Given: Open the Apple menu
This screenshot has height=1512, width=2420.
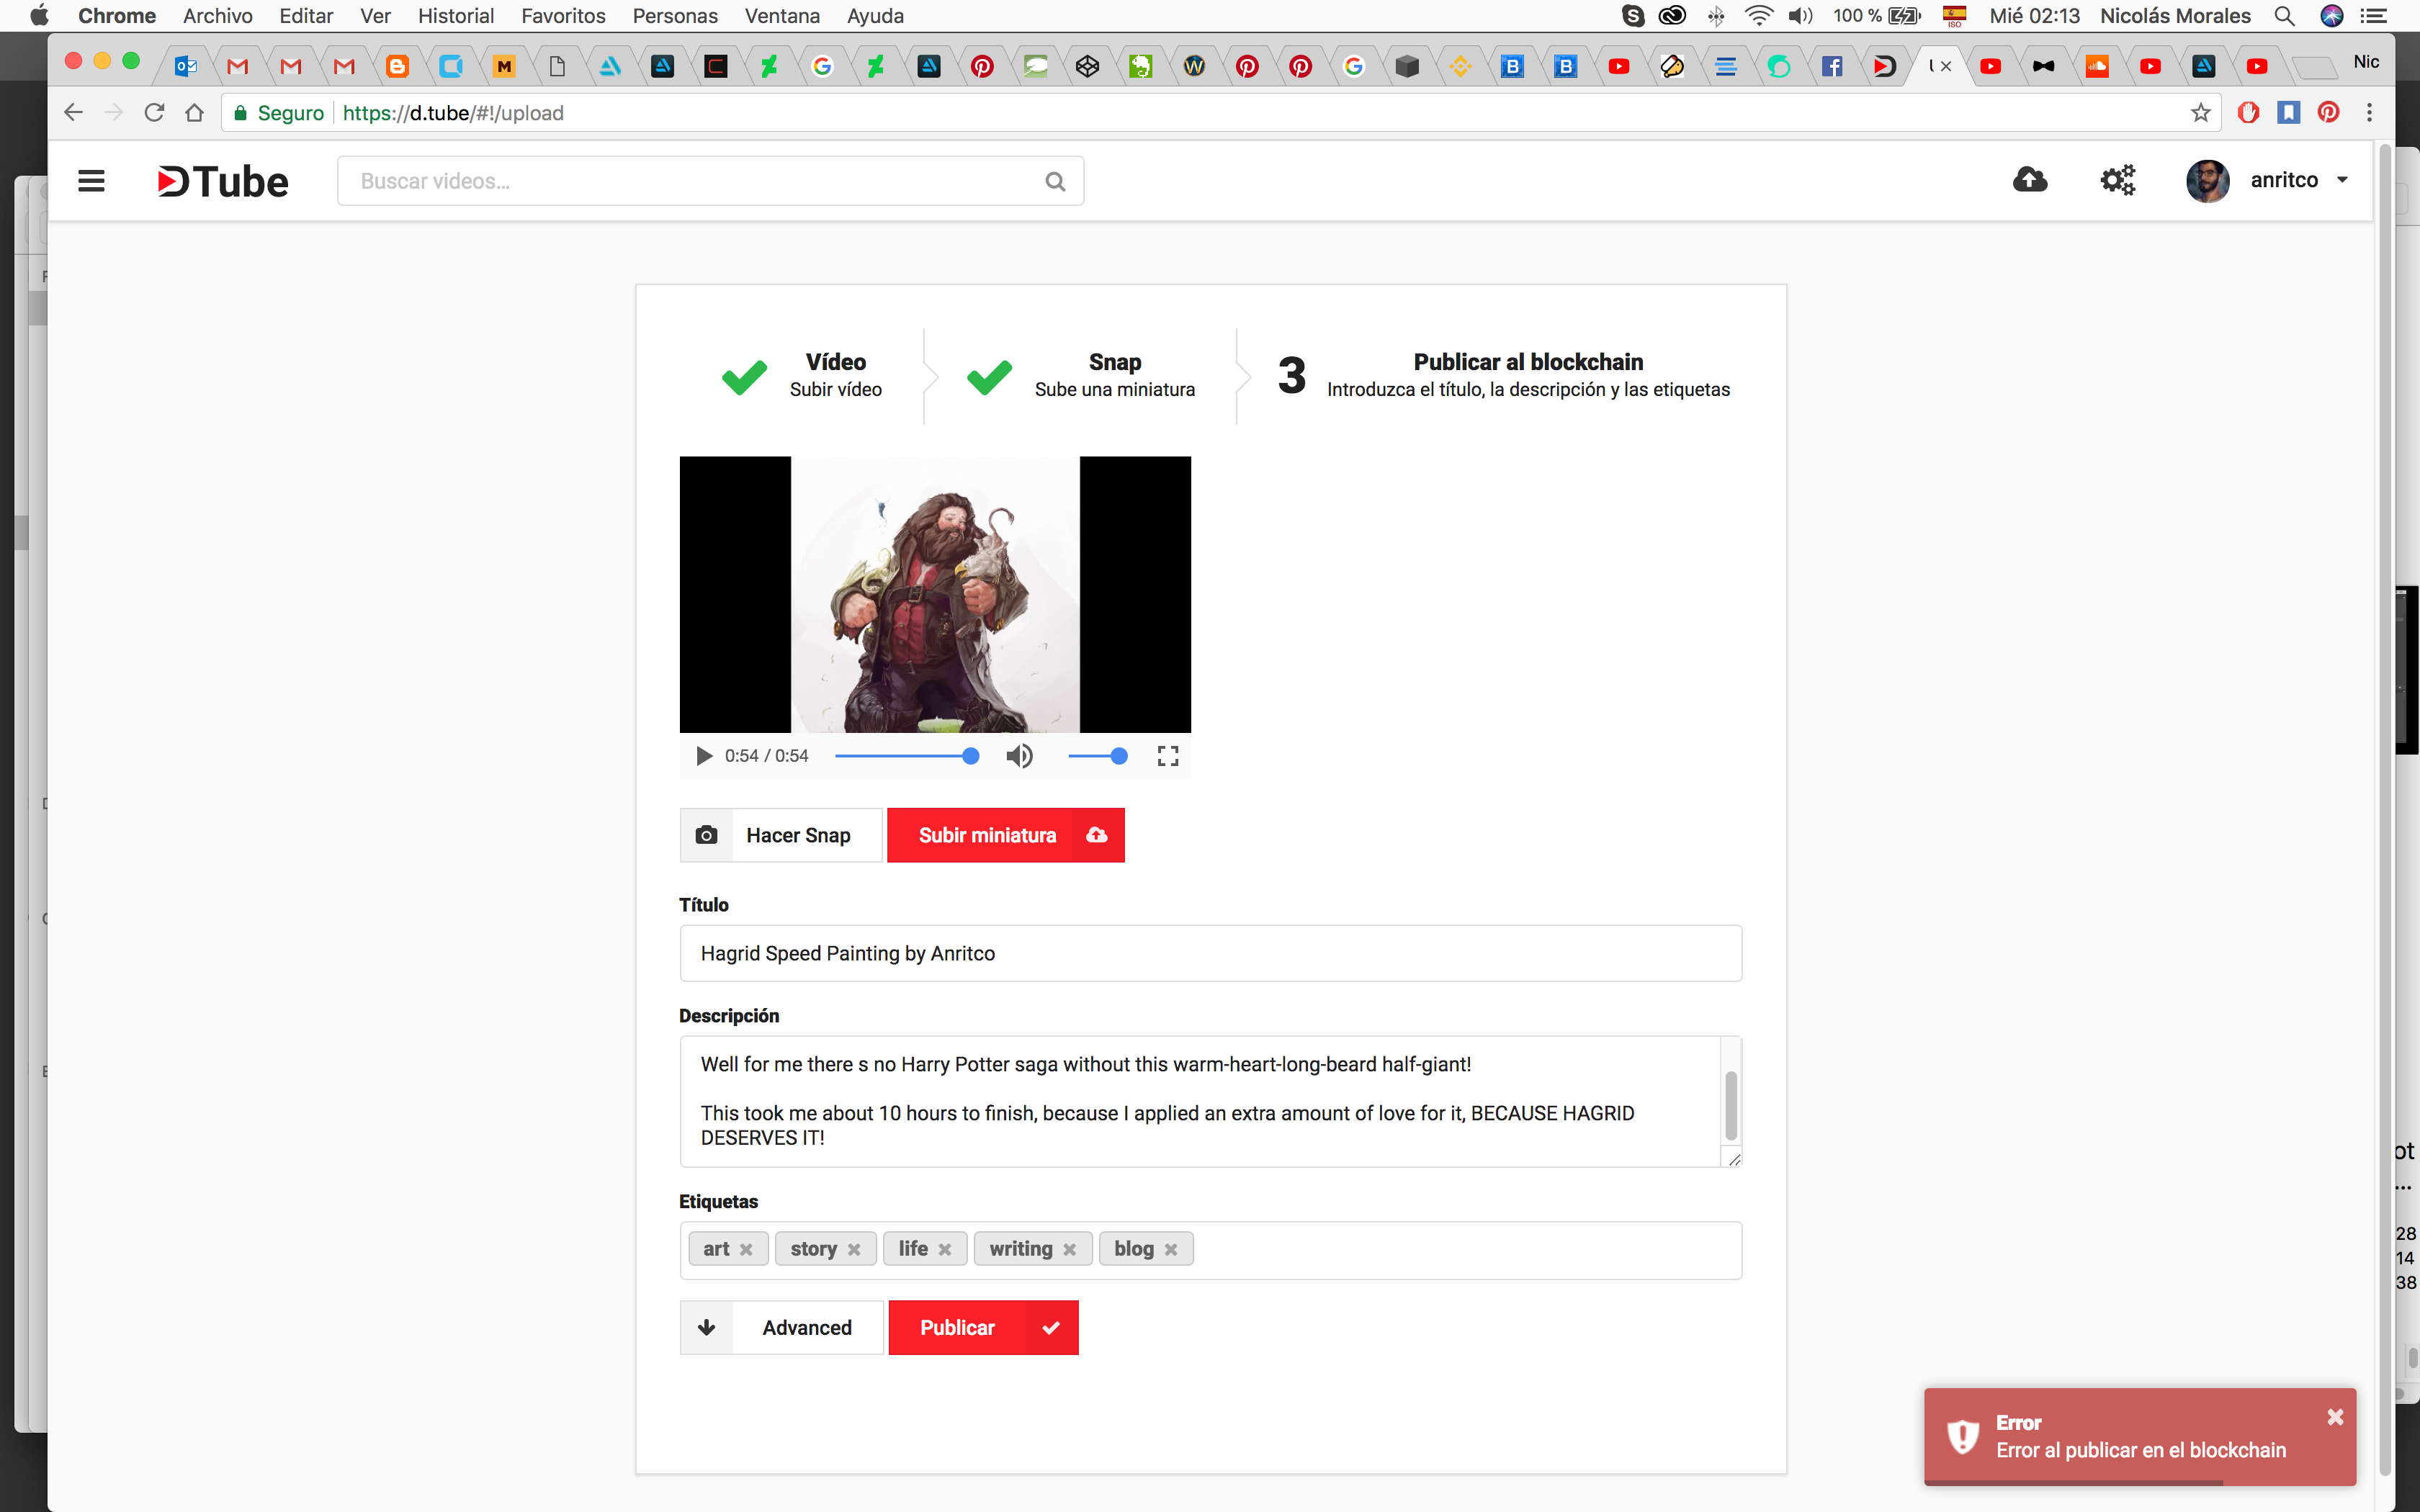Looking at the screenshot, I should click(39, 15).
